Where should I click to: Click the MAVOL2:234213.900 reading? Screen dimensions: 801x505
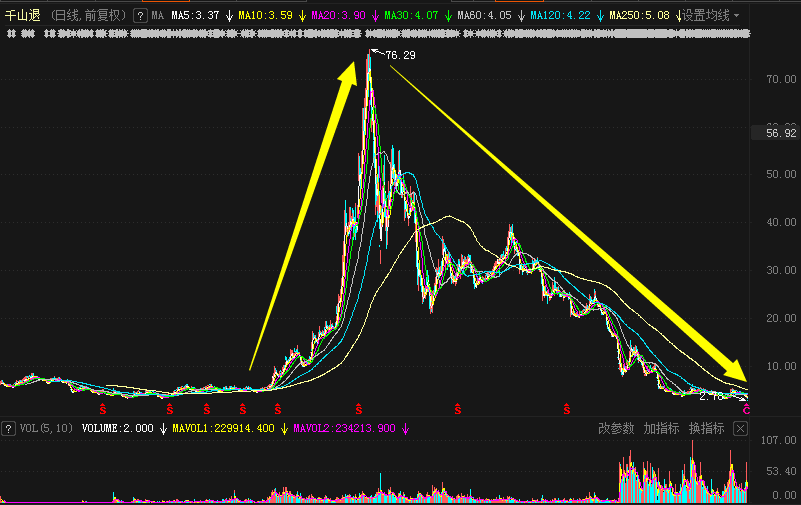click(344, 428)
